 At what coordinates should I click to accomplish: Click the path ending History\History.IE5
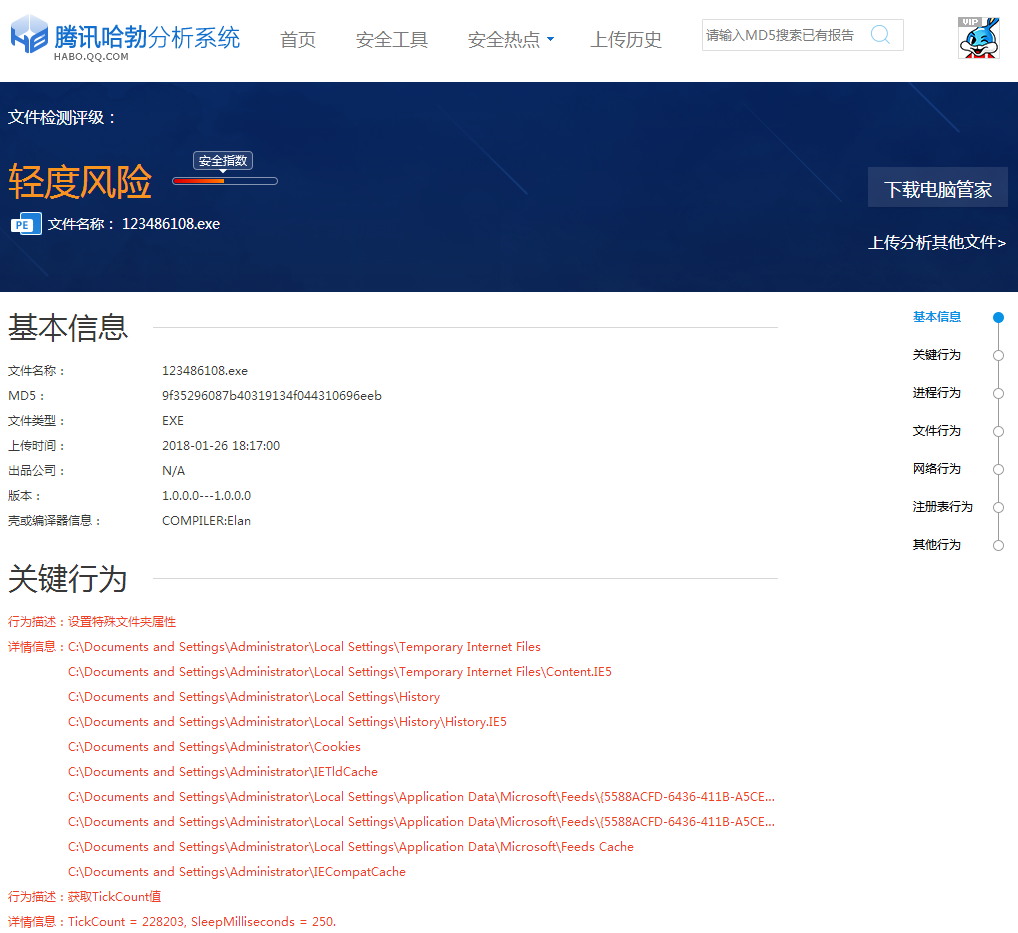point(287,721)
